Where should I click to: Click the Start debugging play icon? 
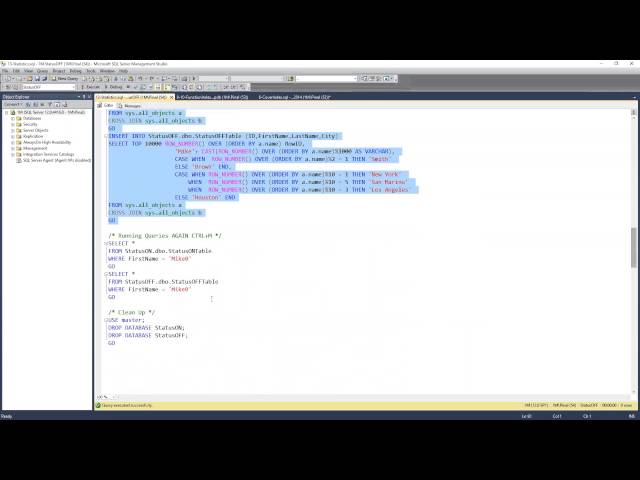(x=193, y=78)
